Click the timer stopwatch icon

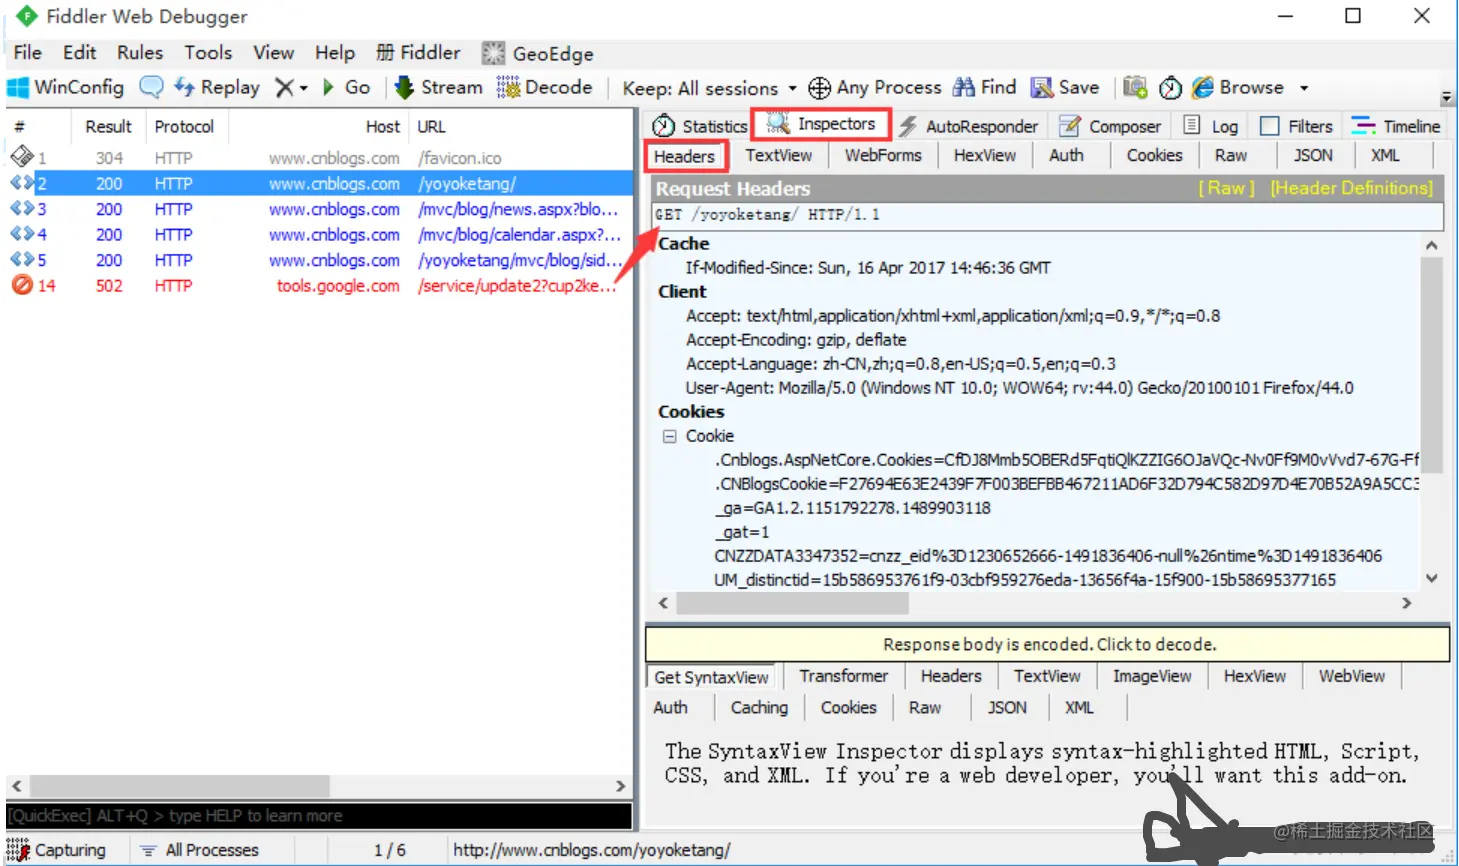point(1170,88)
